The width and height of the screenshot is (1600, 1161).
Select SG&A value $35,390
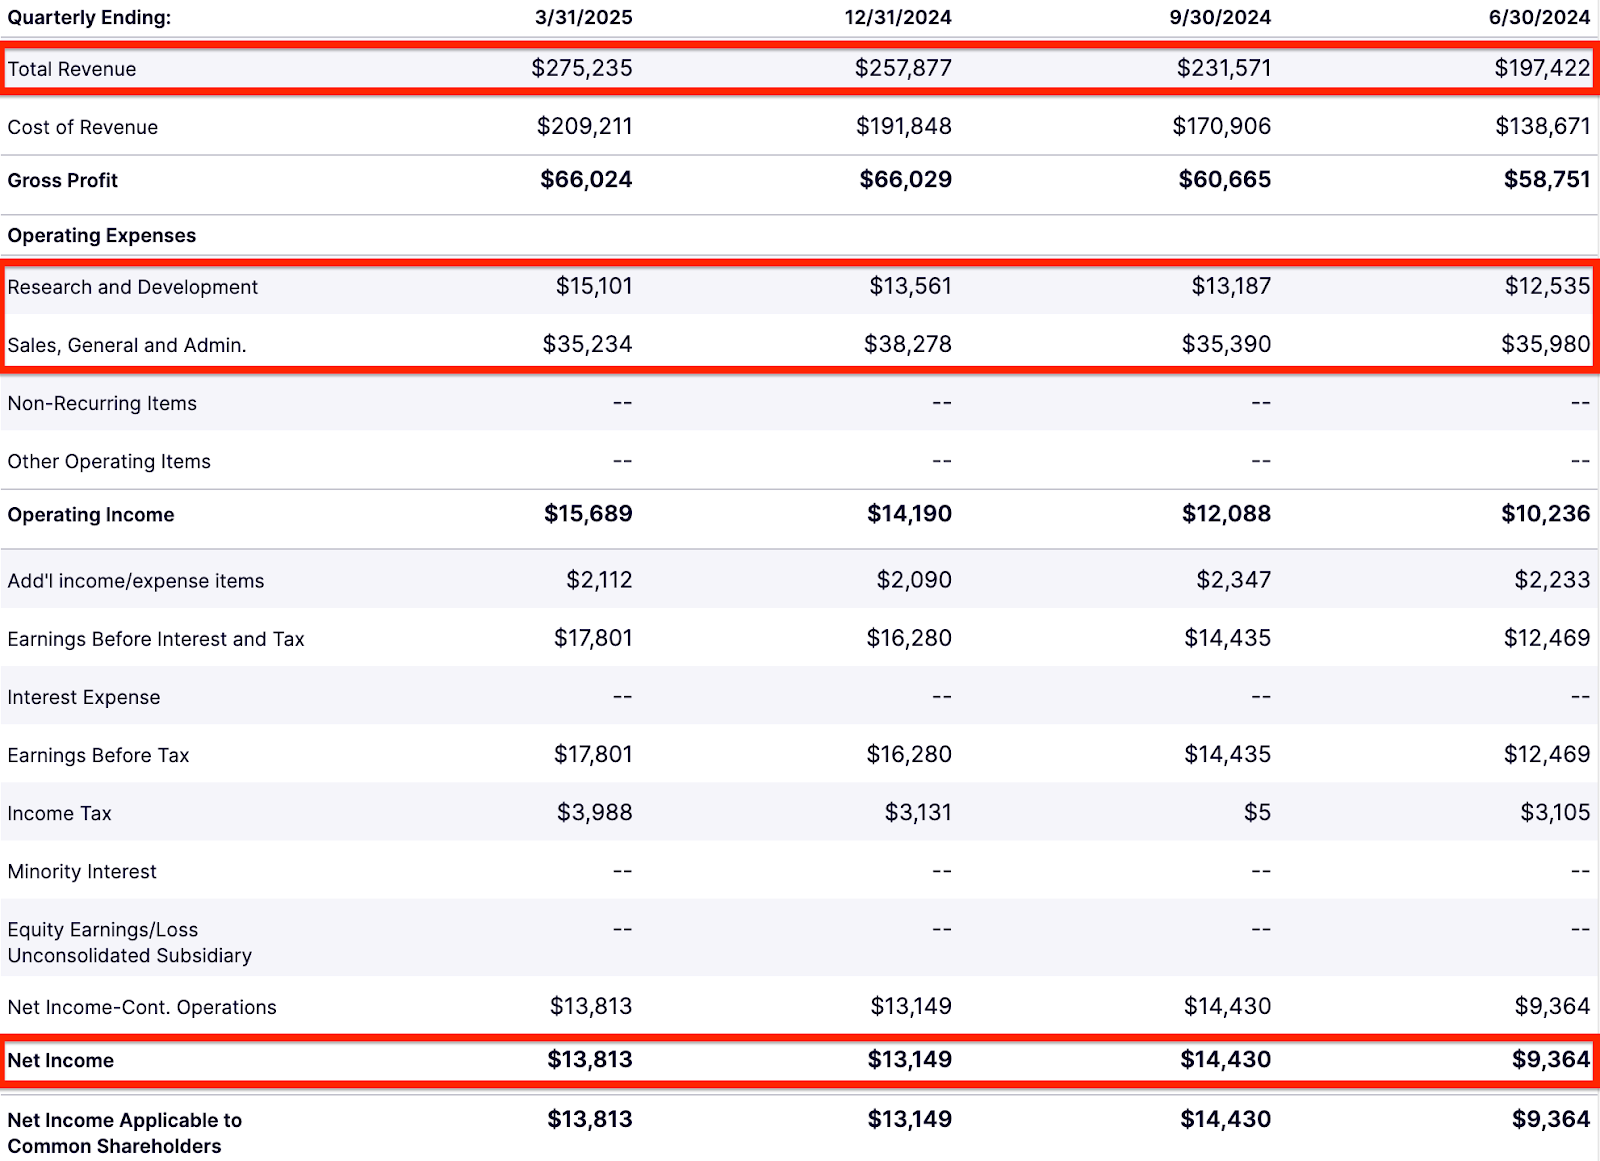click(1226, 344)
